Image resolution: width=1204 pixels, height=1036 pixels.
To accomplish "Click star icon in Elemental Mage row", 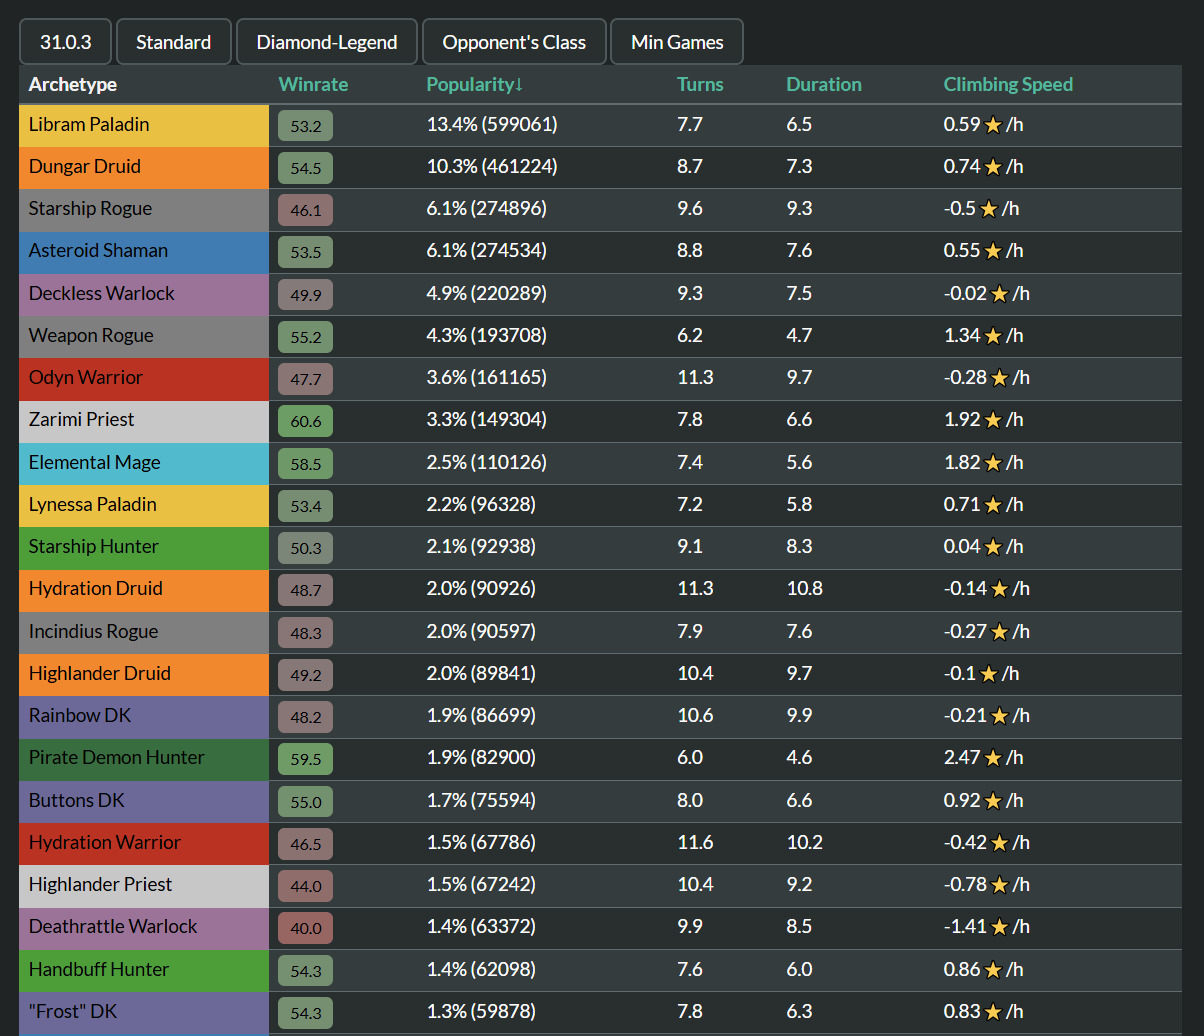I will [x=993, y=463].
